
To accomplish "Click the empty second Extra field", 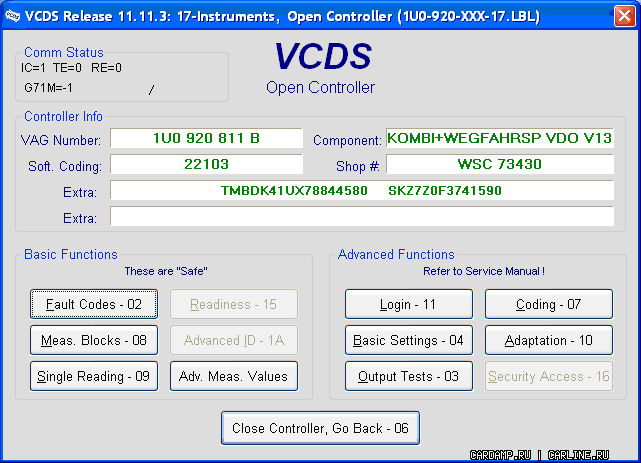I will (x=362, y=216).
